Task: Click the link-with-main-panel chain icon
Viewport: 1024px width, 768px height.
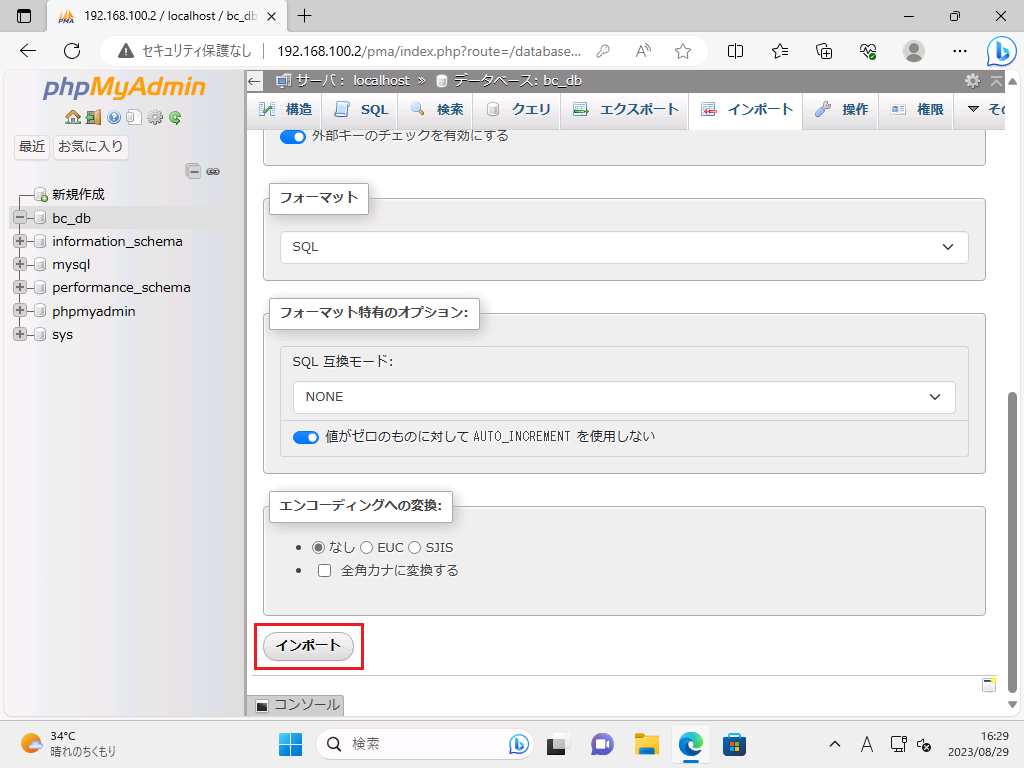Action: coord(213,171)
